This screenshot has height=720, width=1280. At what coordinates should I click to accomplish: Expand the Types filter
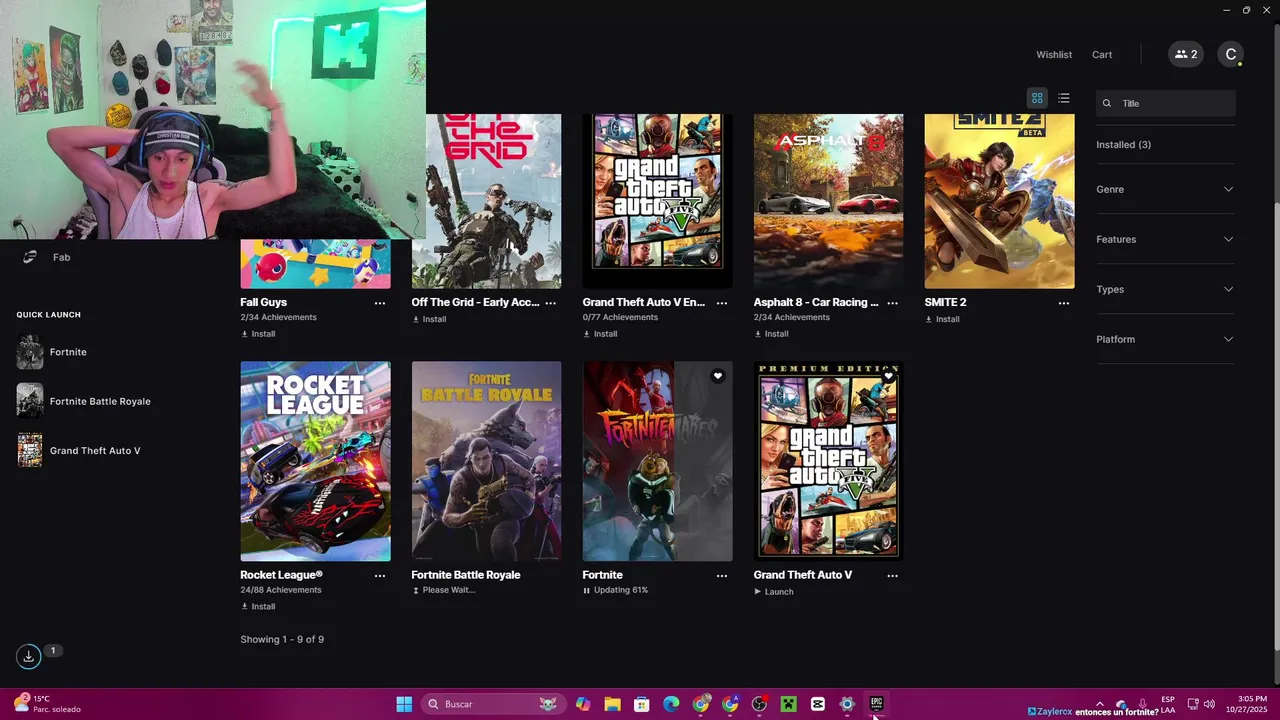1165,289
